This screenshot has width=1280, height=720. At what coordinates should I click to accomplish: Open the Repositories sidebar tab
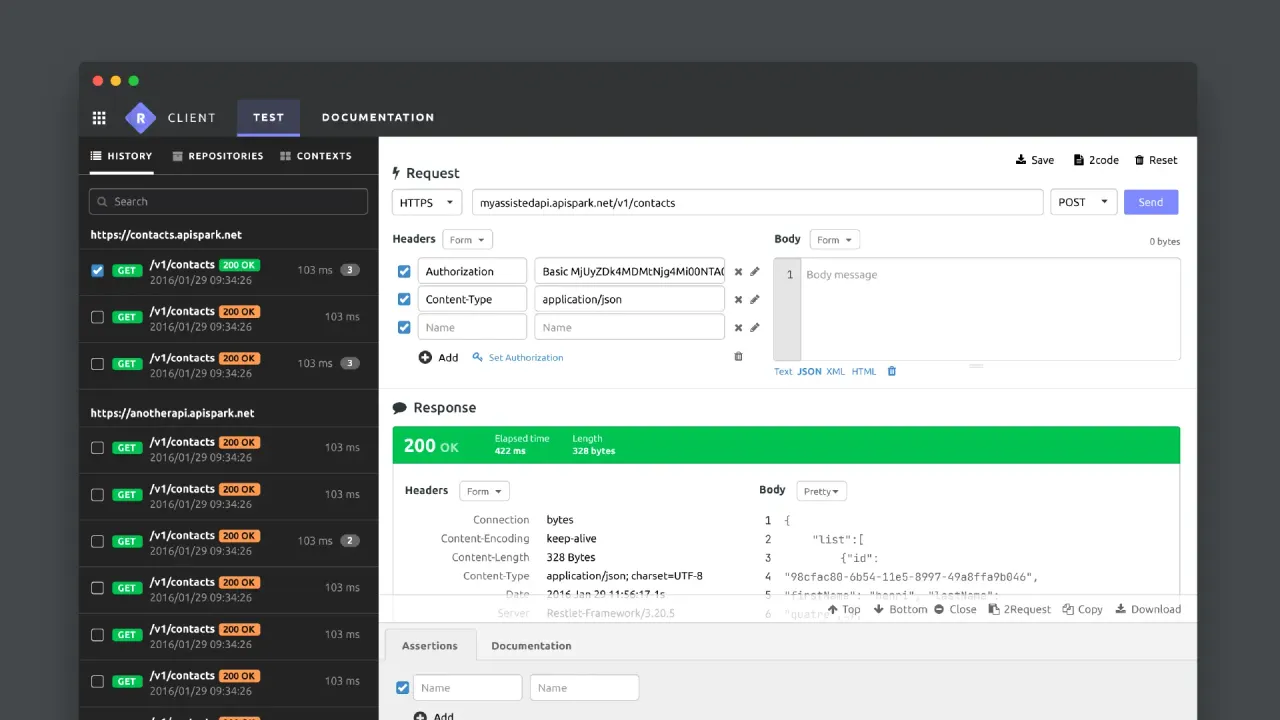point(218,156)
